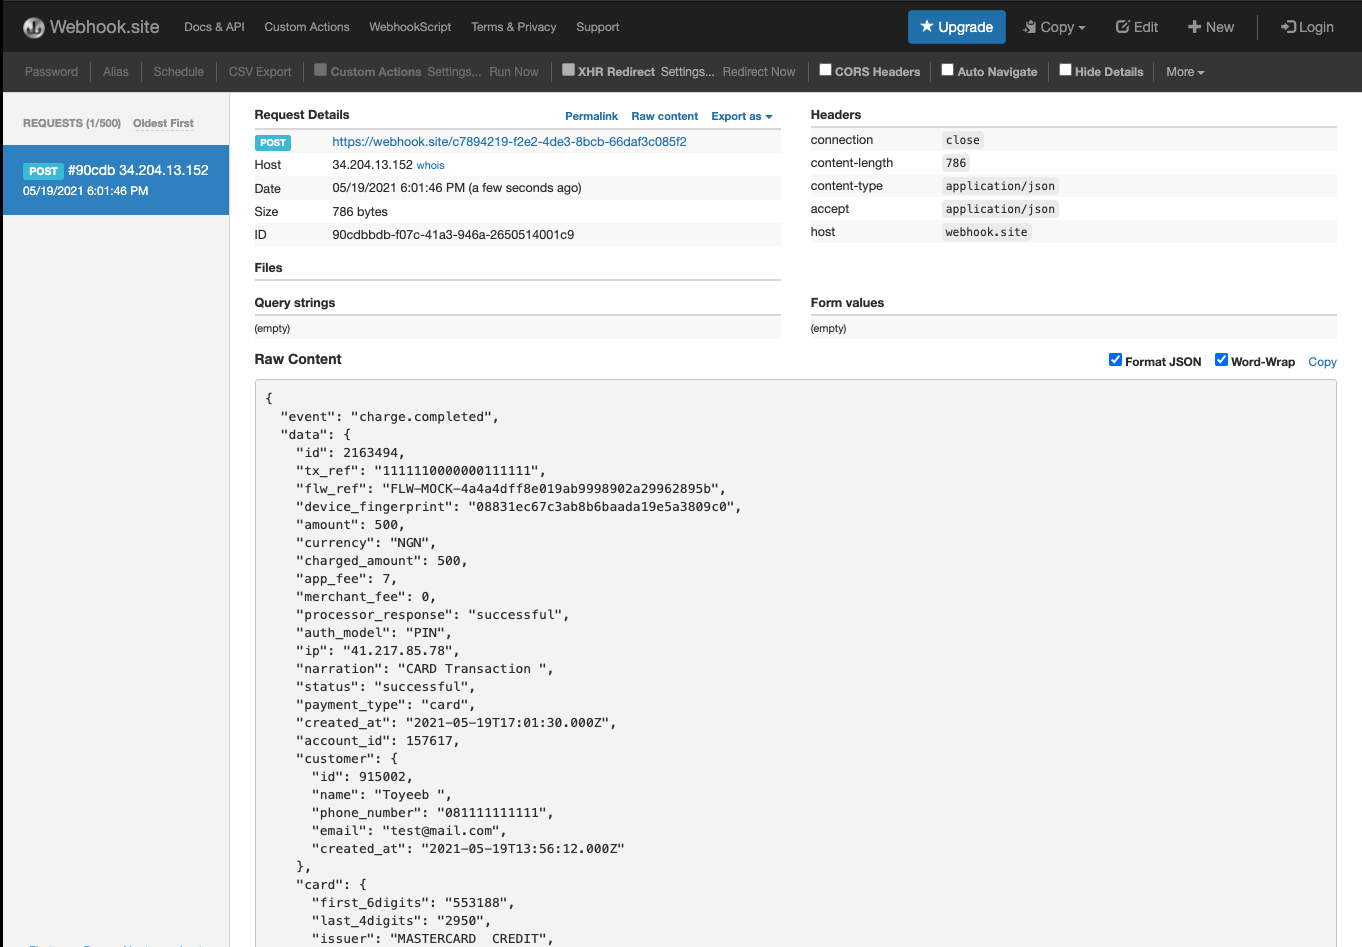Image resolution: width=1362 pixels, height=947 pixels.
Task: Click Password in the settings bar
Action: (51, 72)
